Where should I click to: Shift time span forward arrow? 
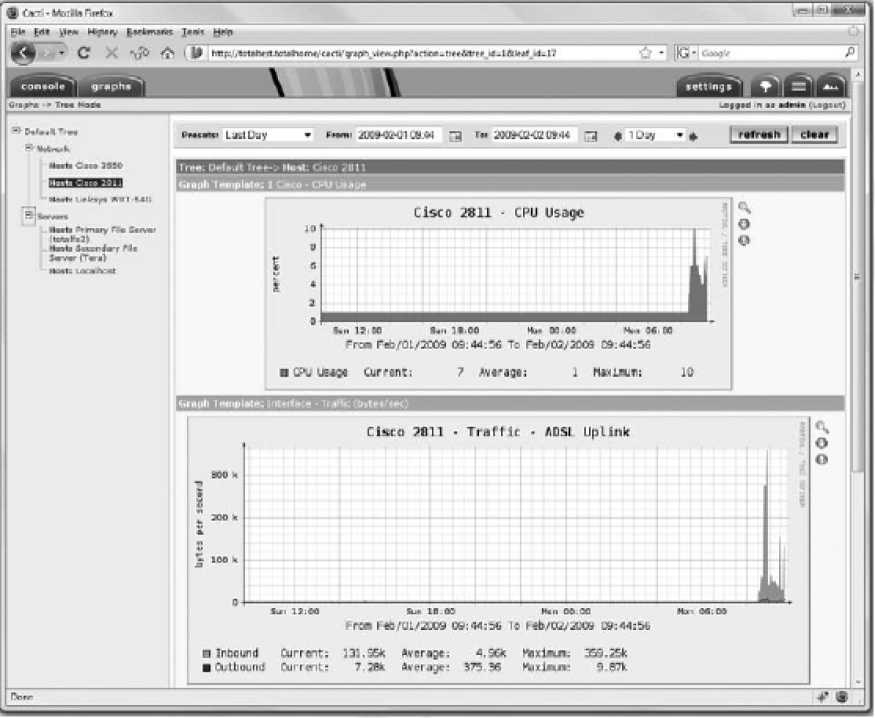click(x=694, y=136)
